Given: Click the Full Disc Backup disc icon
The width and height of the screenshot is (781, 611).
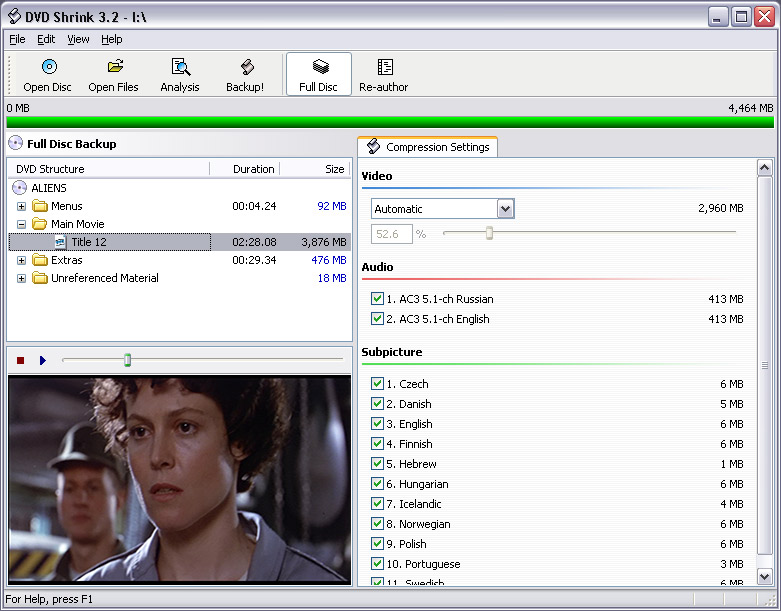Looking at the screenshot, I should coord(16,143).
